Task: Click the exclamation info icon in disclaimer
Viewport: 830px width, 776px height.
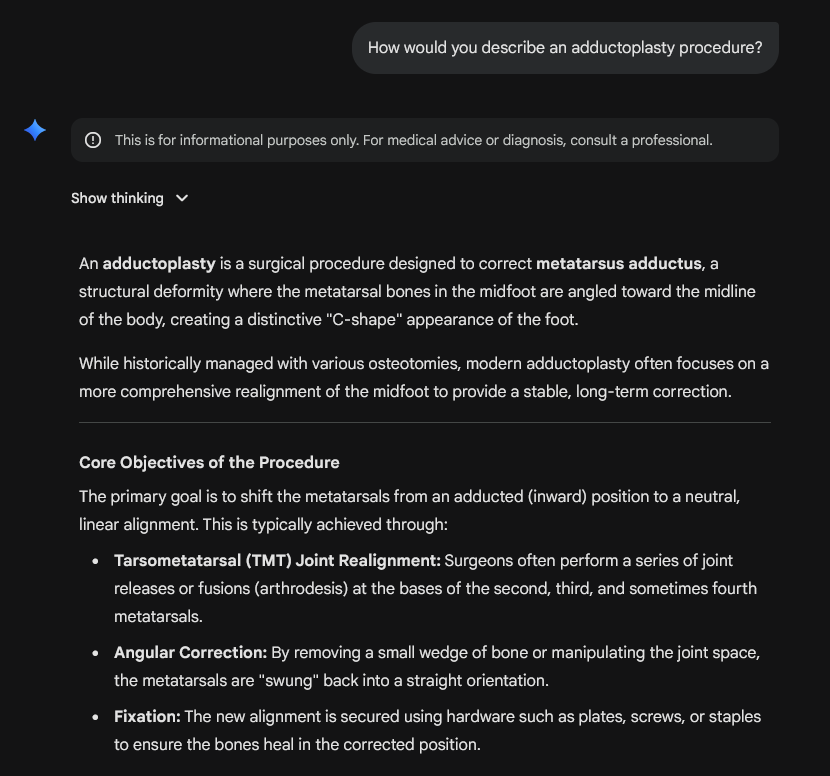Action: tap(93, 140)
